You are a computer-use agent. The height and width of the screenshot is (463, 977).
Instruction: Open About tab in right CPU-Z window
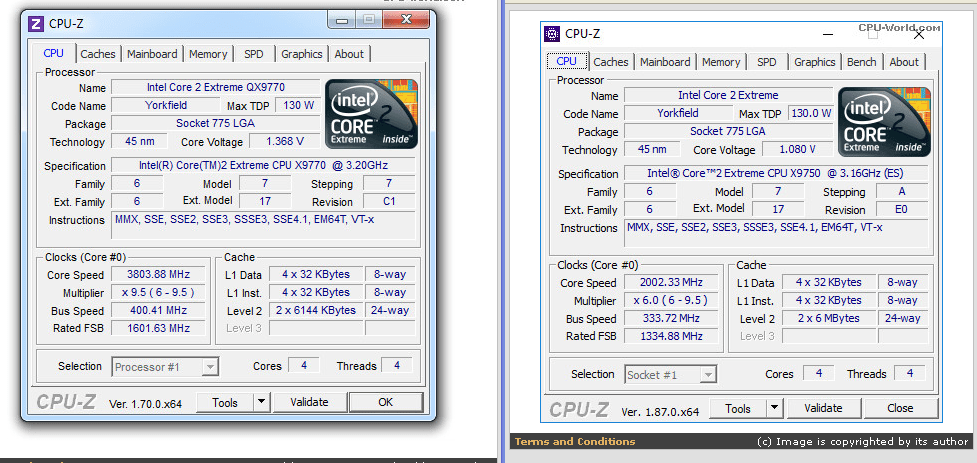coord(904,62)
